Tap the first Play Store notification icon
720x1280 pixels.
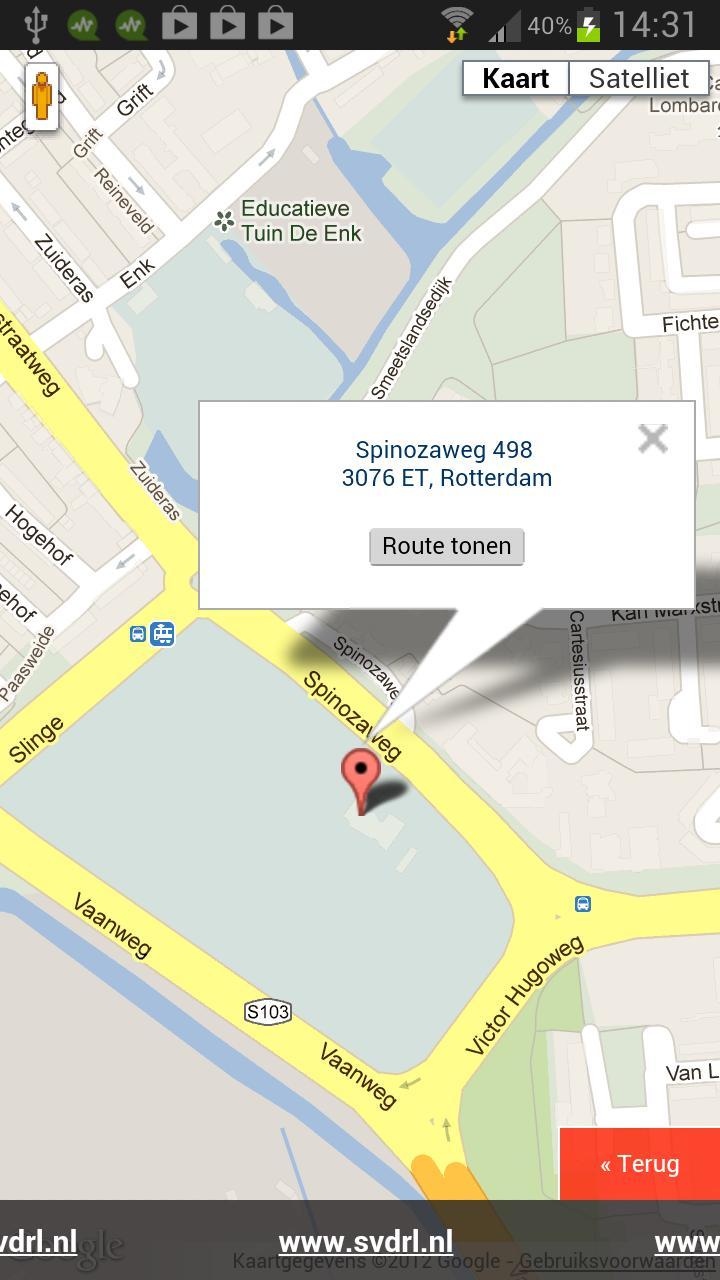click(180, 24)
